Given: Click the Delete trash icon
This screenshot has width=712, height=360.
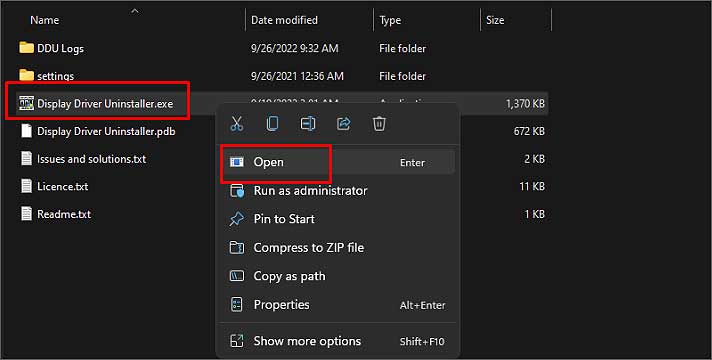Looking at the screenshot, I should [379, 123].
